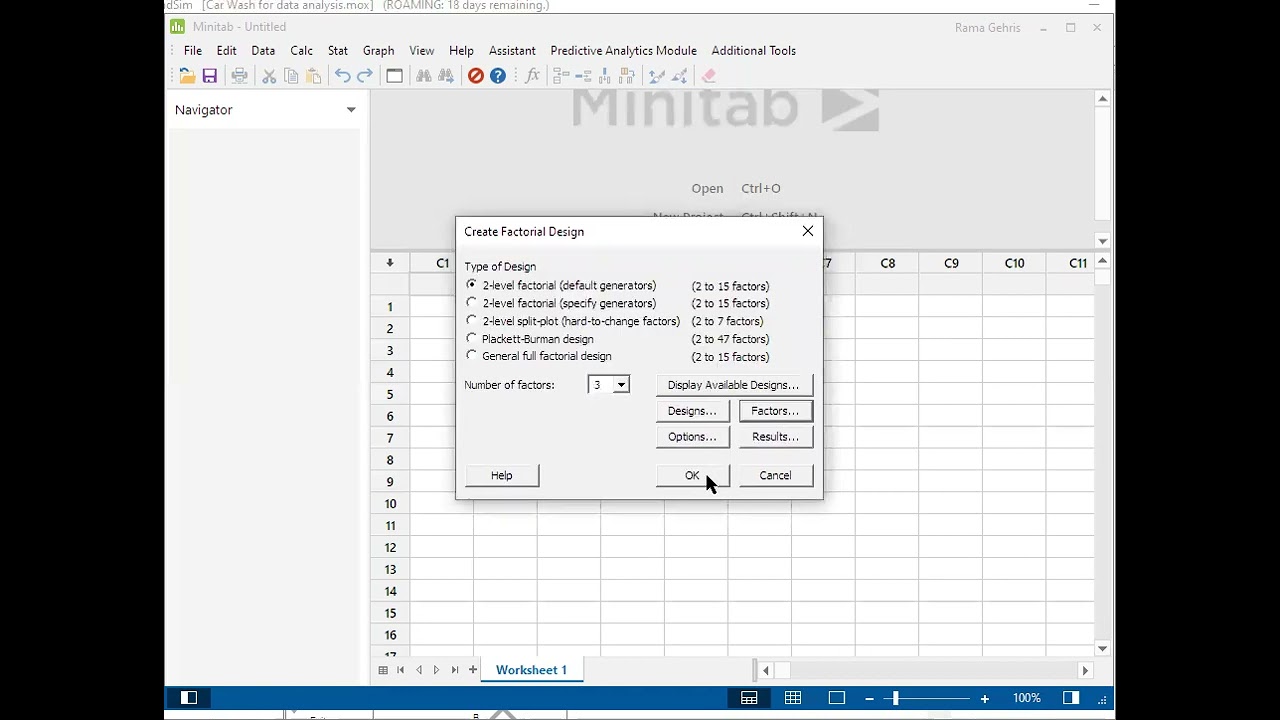Click the next sheet arrow
Screen dimensions: 1280x720
point(437,670)
